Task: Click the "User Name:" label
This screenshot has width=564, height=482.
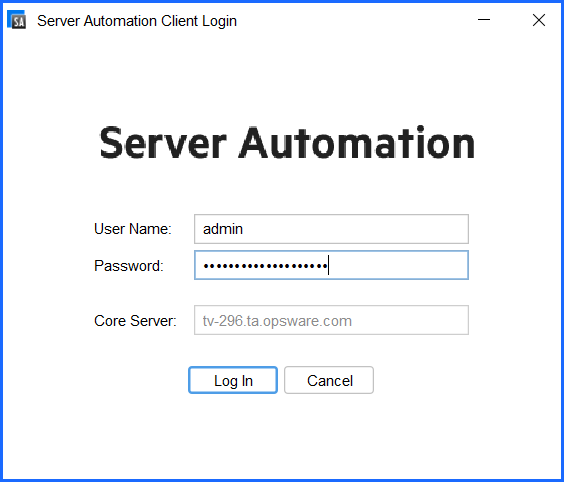Action: point(133,229)
